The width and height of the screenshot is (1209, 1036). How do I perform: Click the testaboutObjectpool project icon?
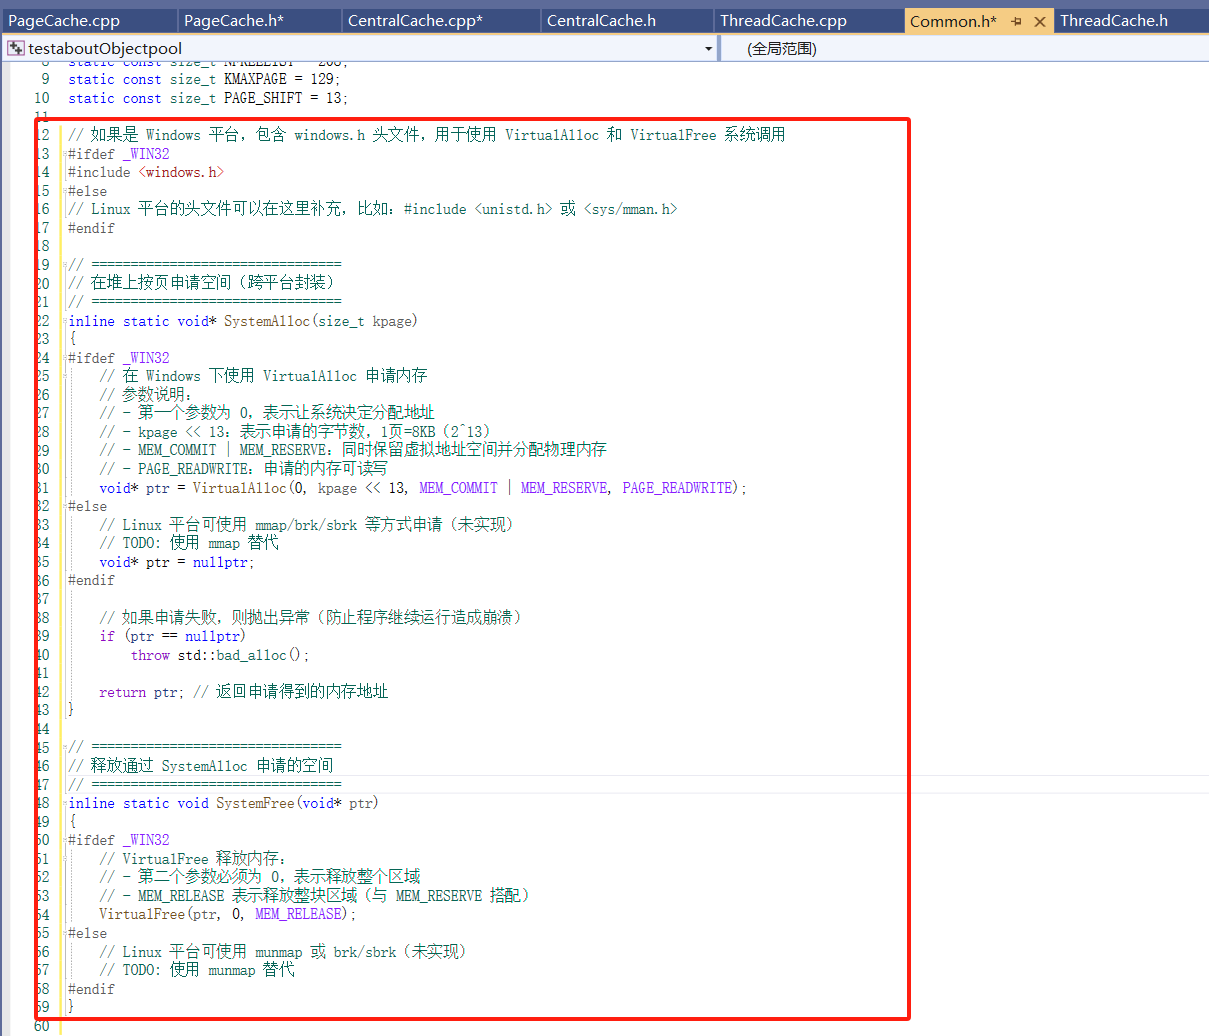tap(16, 48)
